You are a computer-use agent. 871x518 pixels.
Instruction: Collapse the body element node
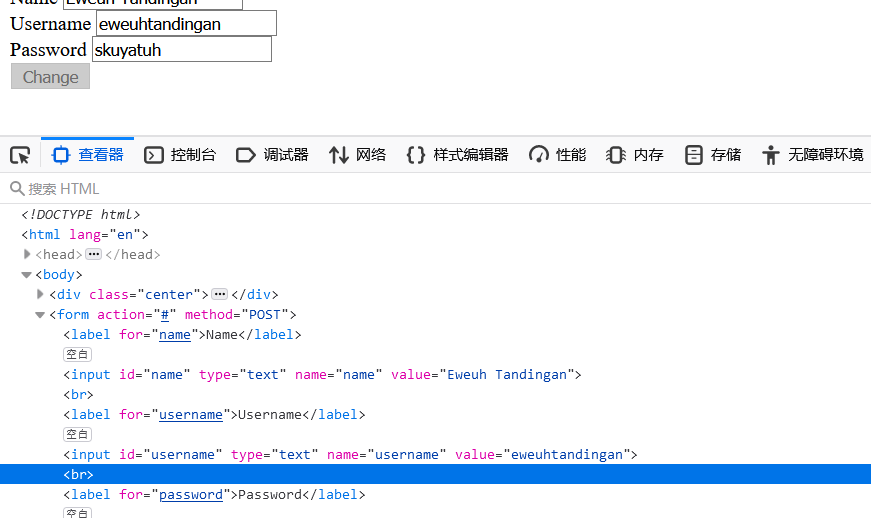tap(26, 275)
